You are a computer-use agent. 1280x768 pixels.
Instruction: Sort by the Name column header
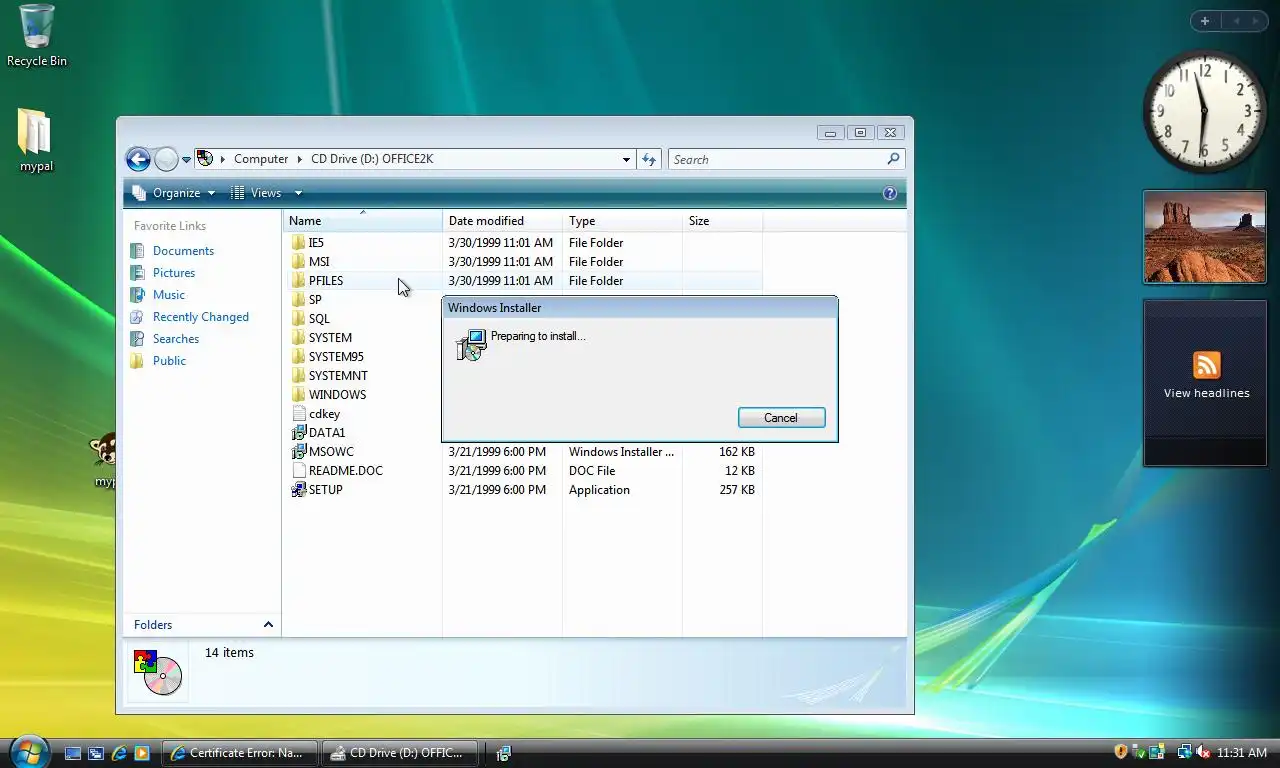coord(363,221)
